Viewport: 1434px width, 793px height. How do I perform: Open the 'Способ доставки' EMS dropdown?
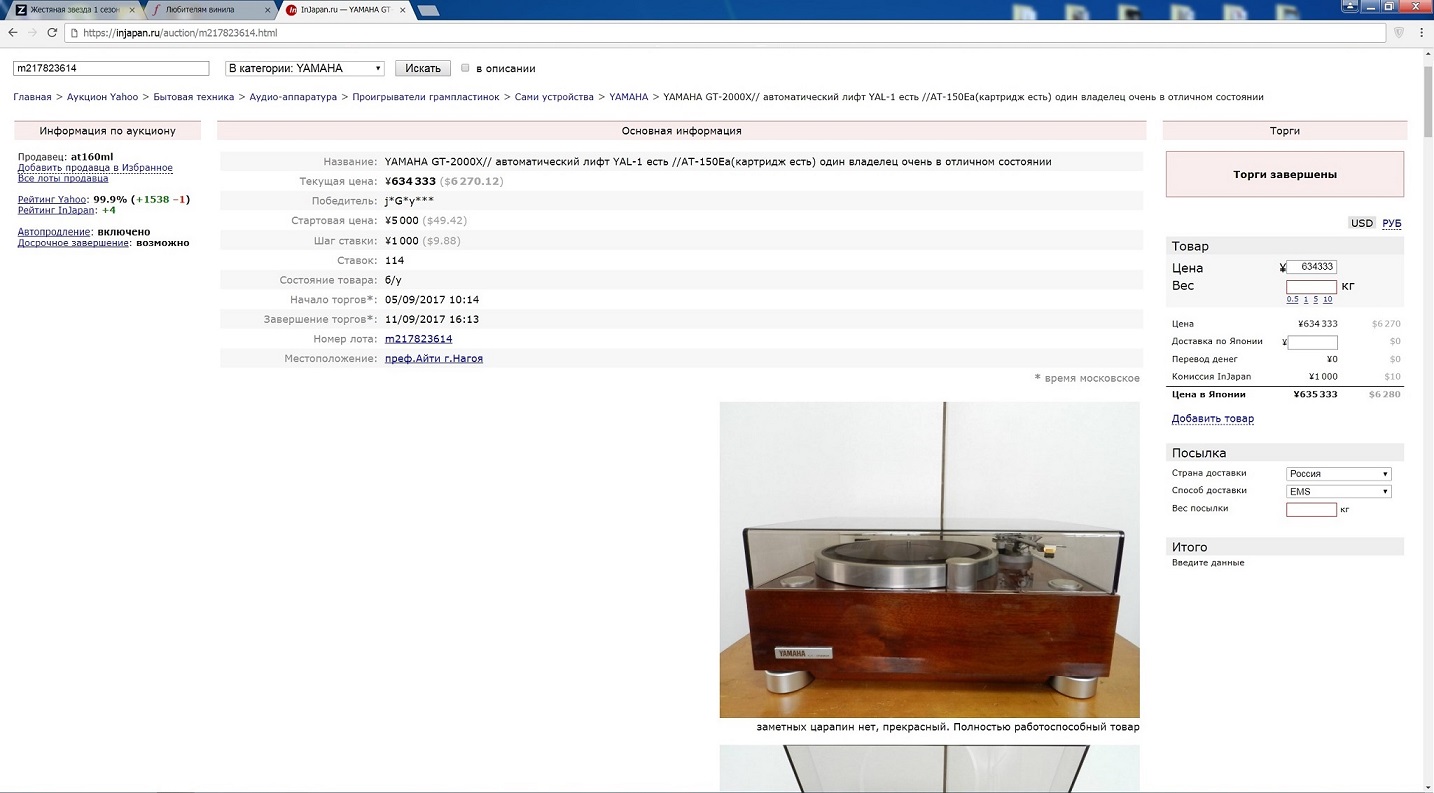1338,491
